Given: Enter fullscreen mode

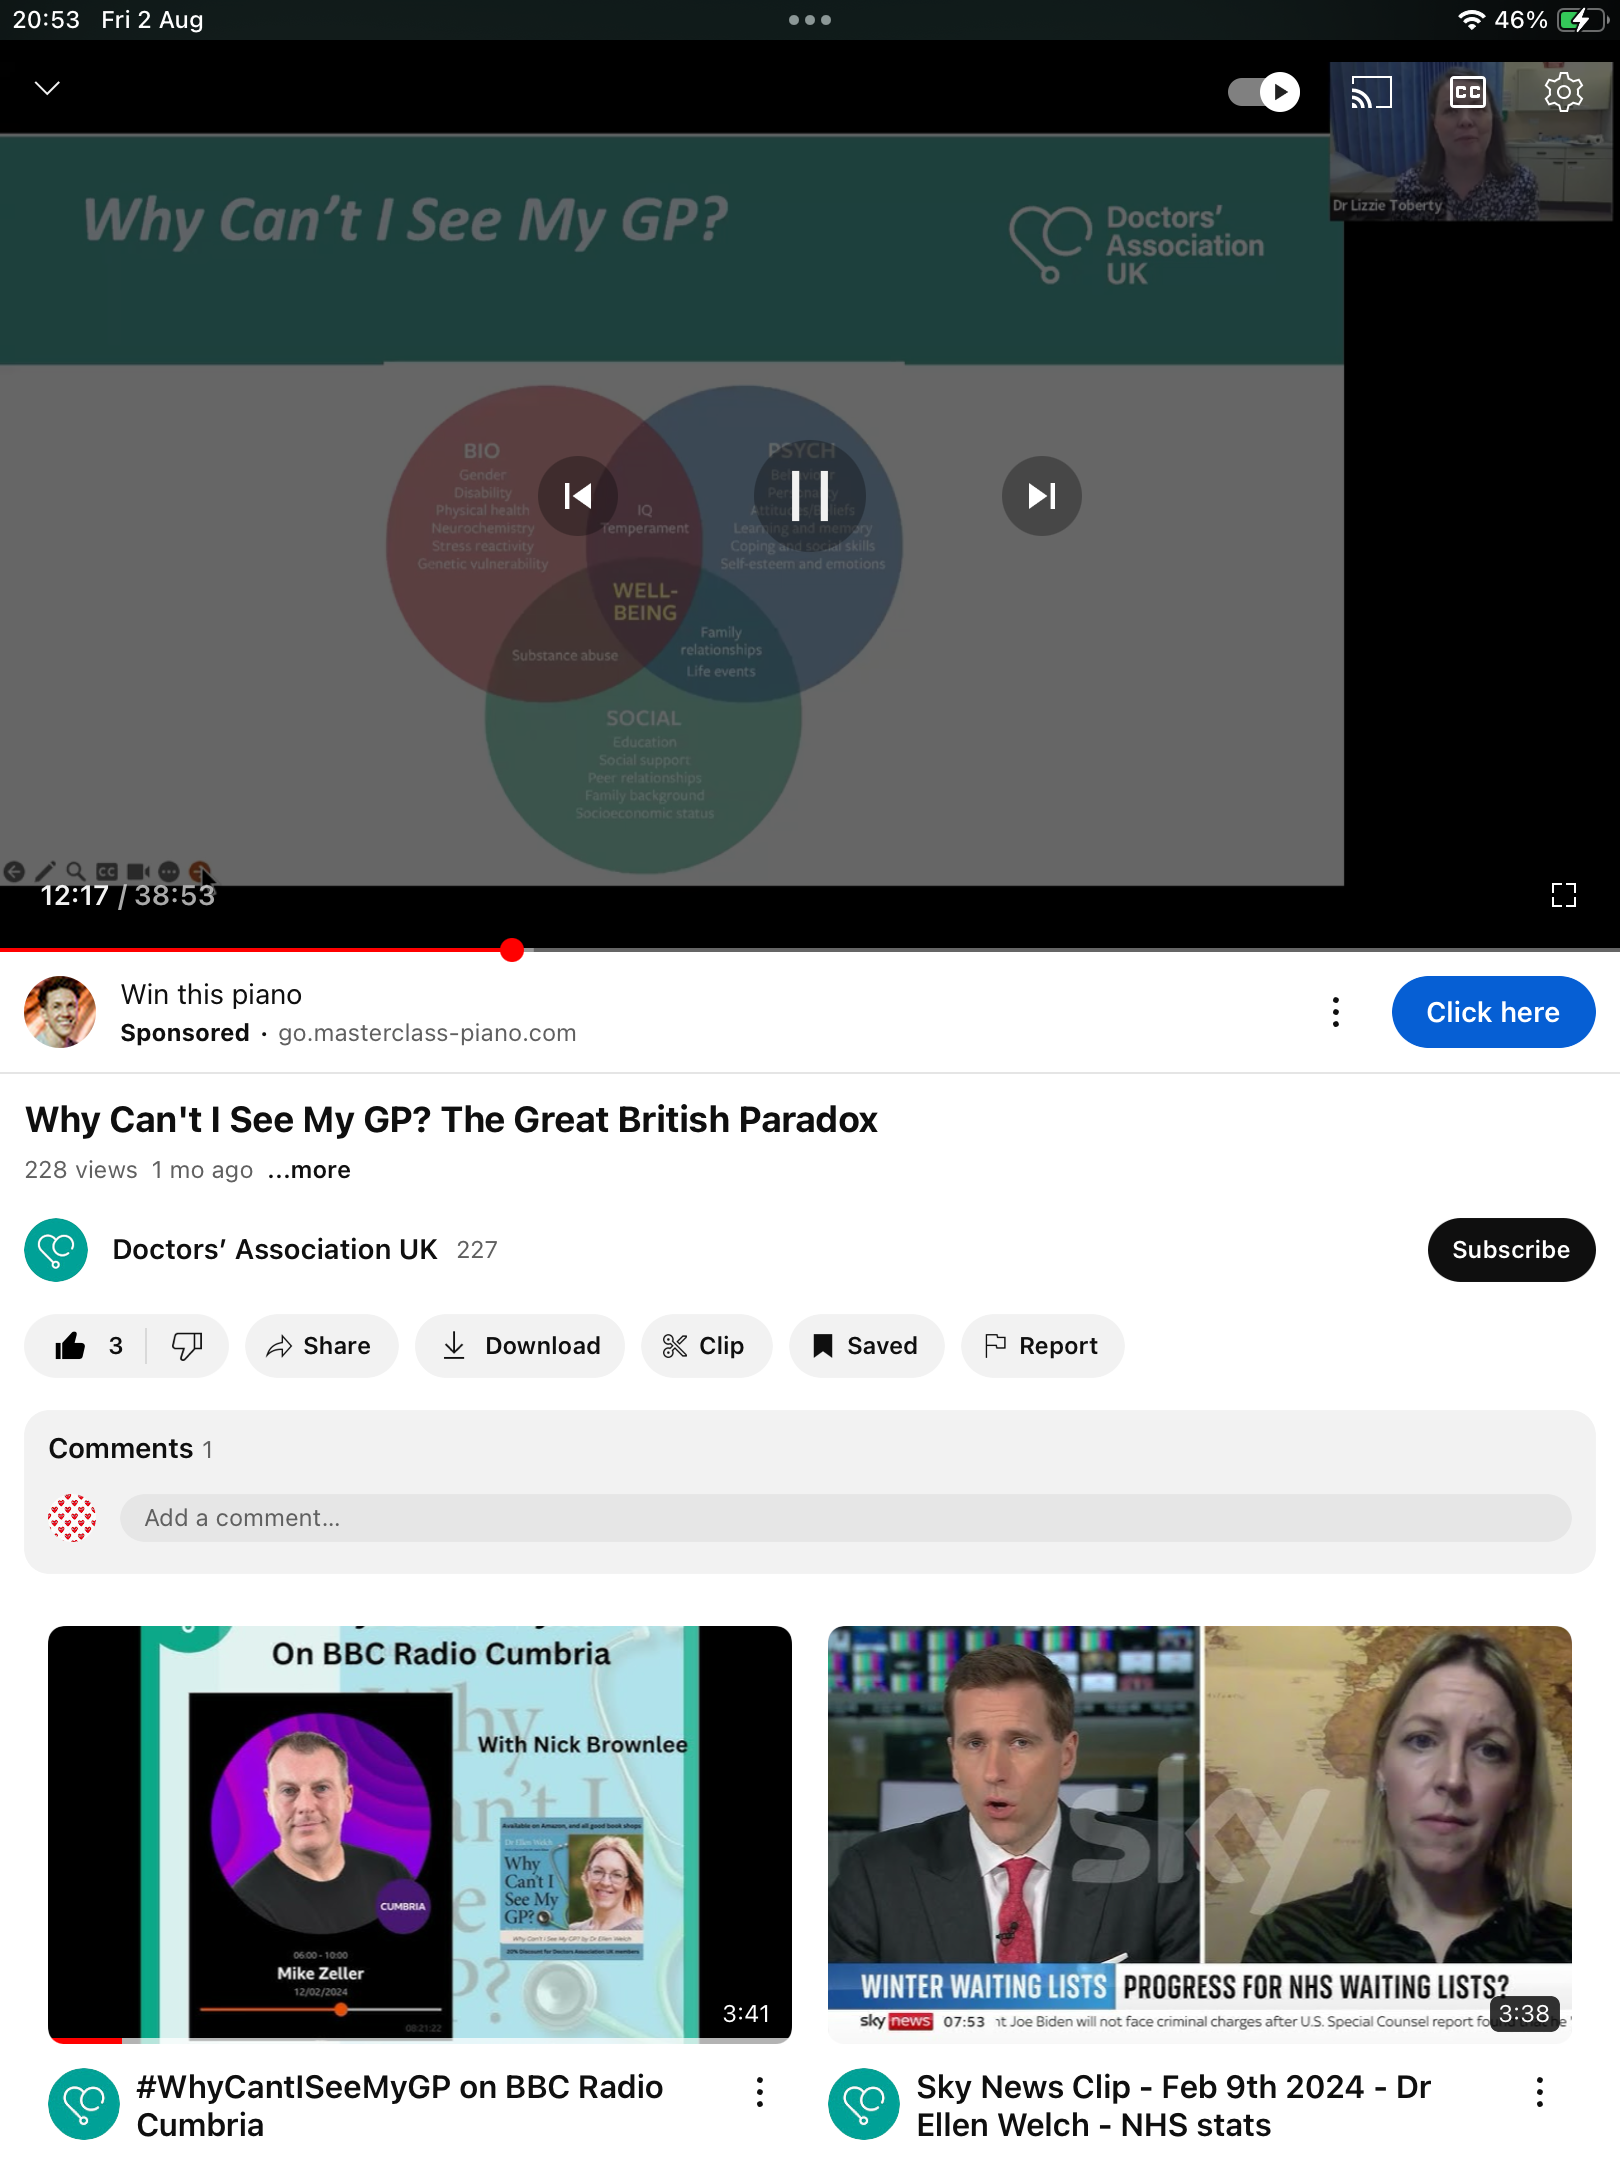Looking at the screenshot, I should point(1563,895).
